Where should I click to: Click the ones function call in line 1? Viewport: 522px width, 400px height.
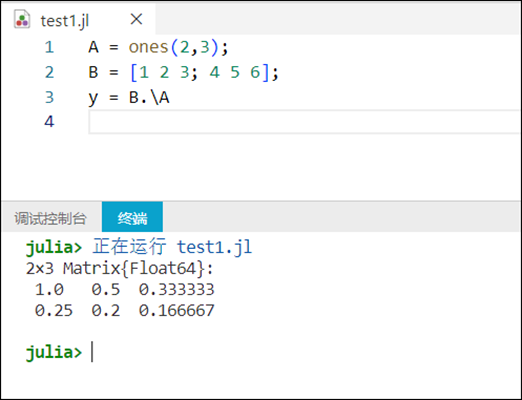(x=148, y=47)
